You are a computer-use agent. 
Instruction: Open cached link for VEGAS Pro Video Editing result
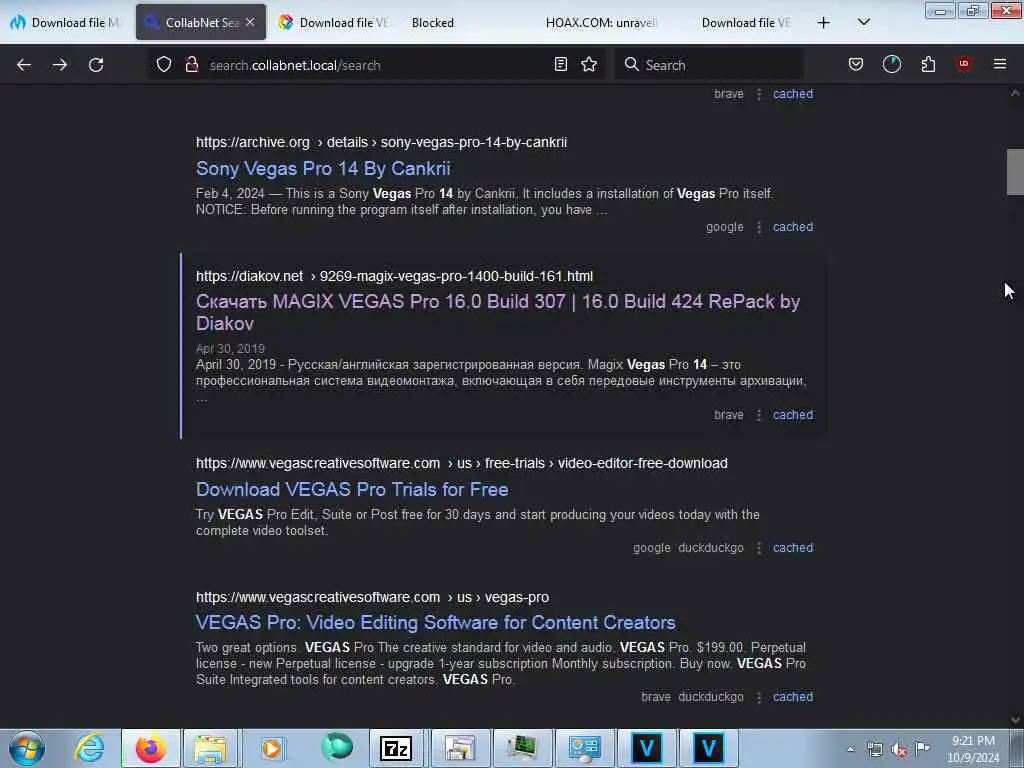pos(793,697)
